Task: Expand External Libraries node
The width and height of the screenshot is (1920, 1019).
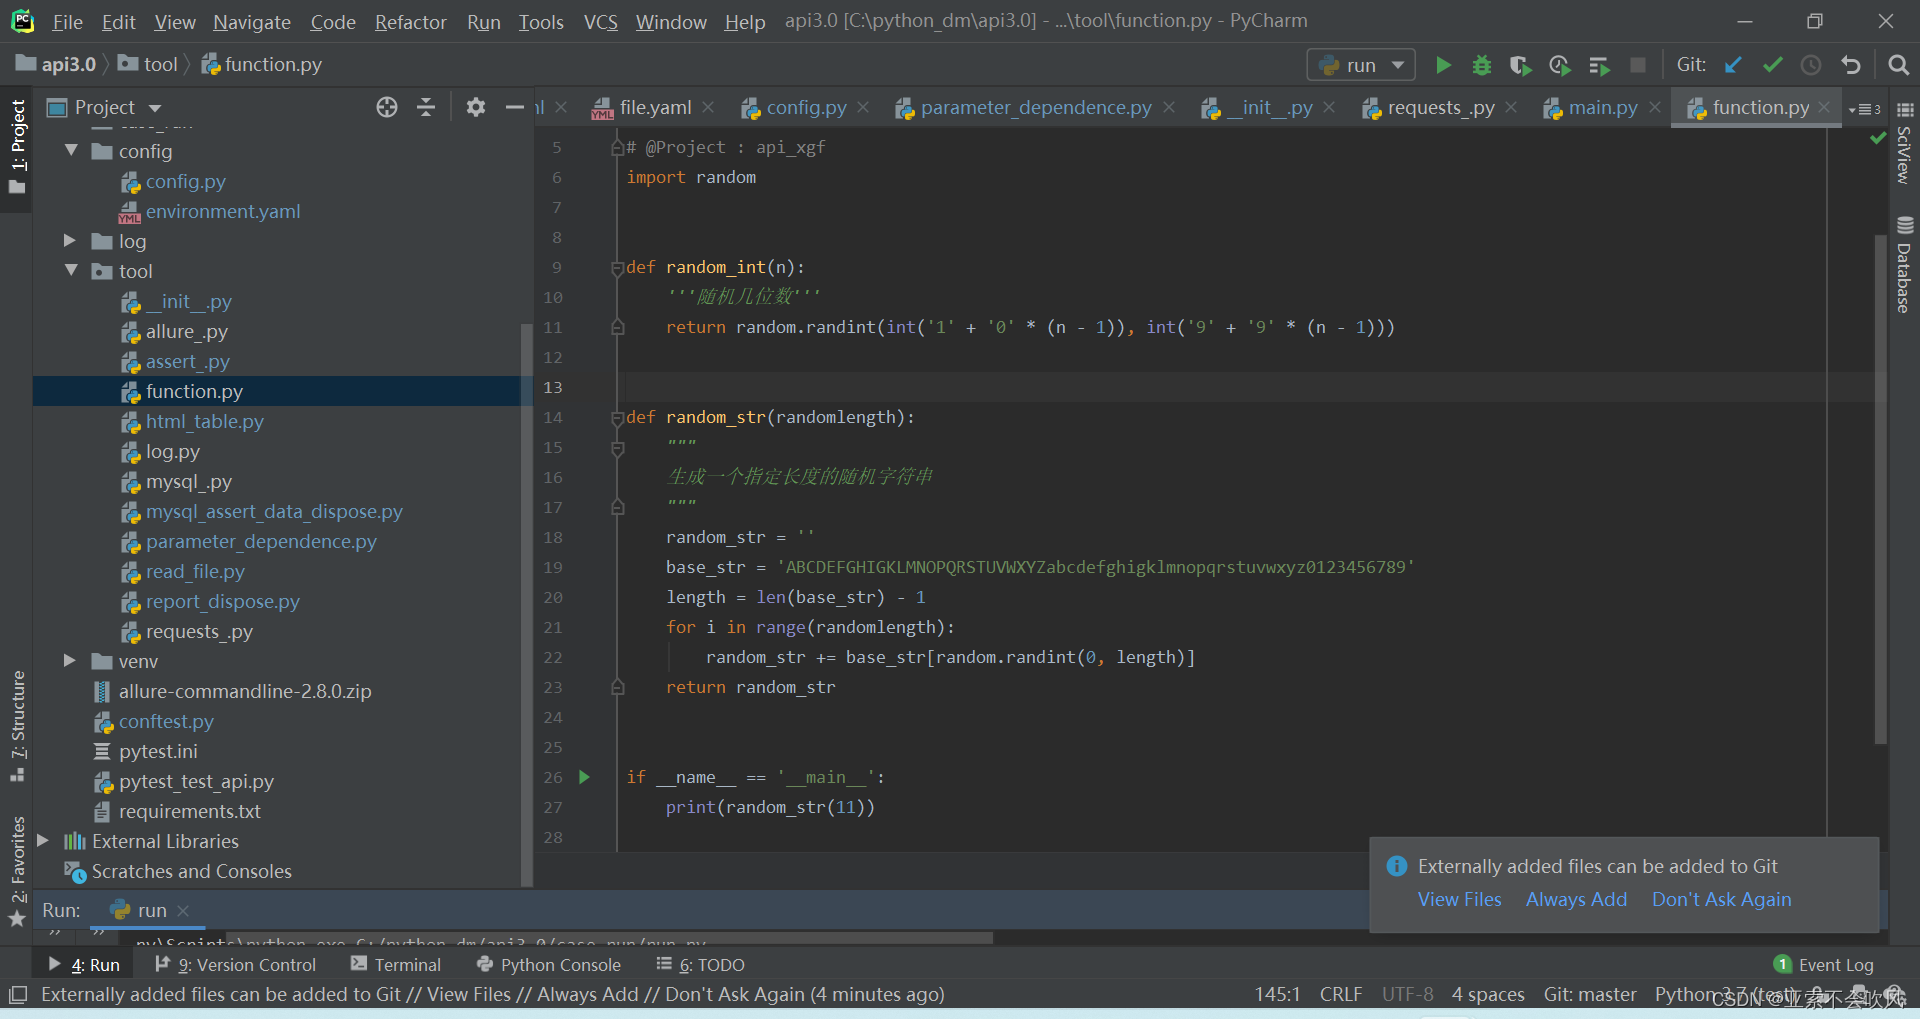Action: [x=42, y=840]
